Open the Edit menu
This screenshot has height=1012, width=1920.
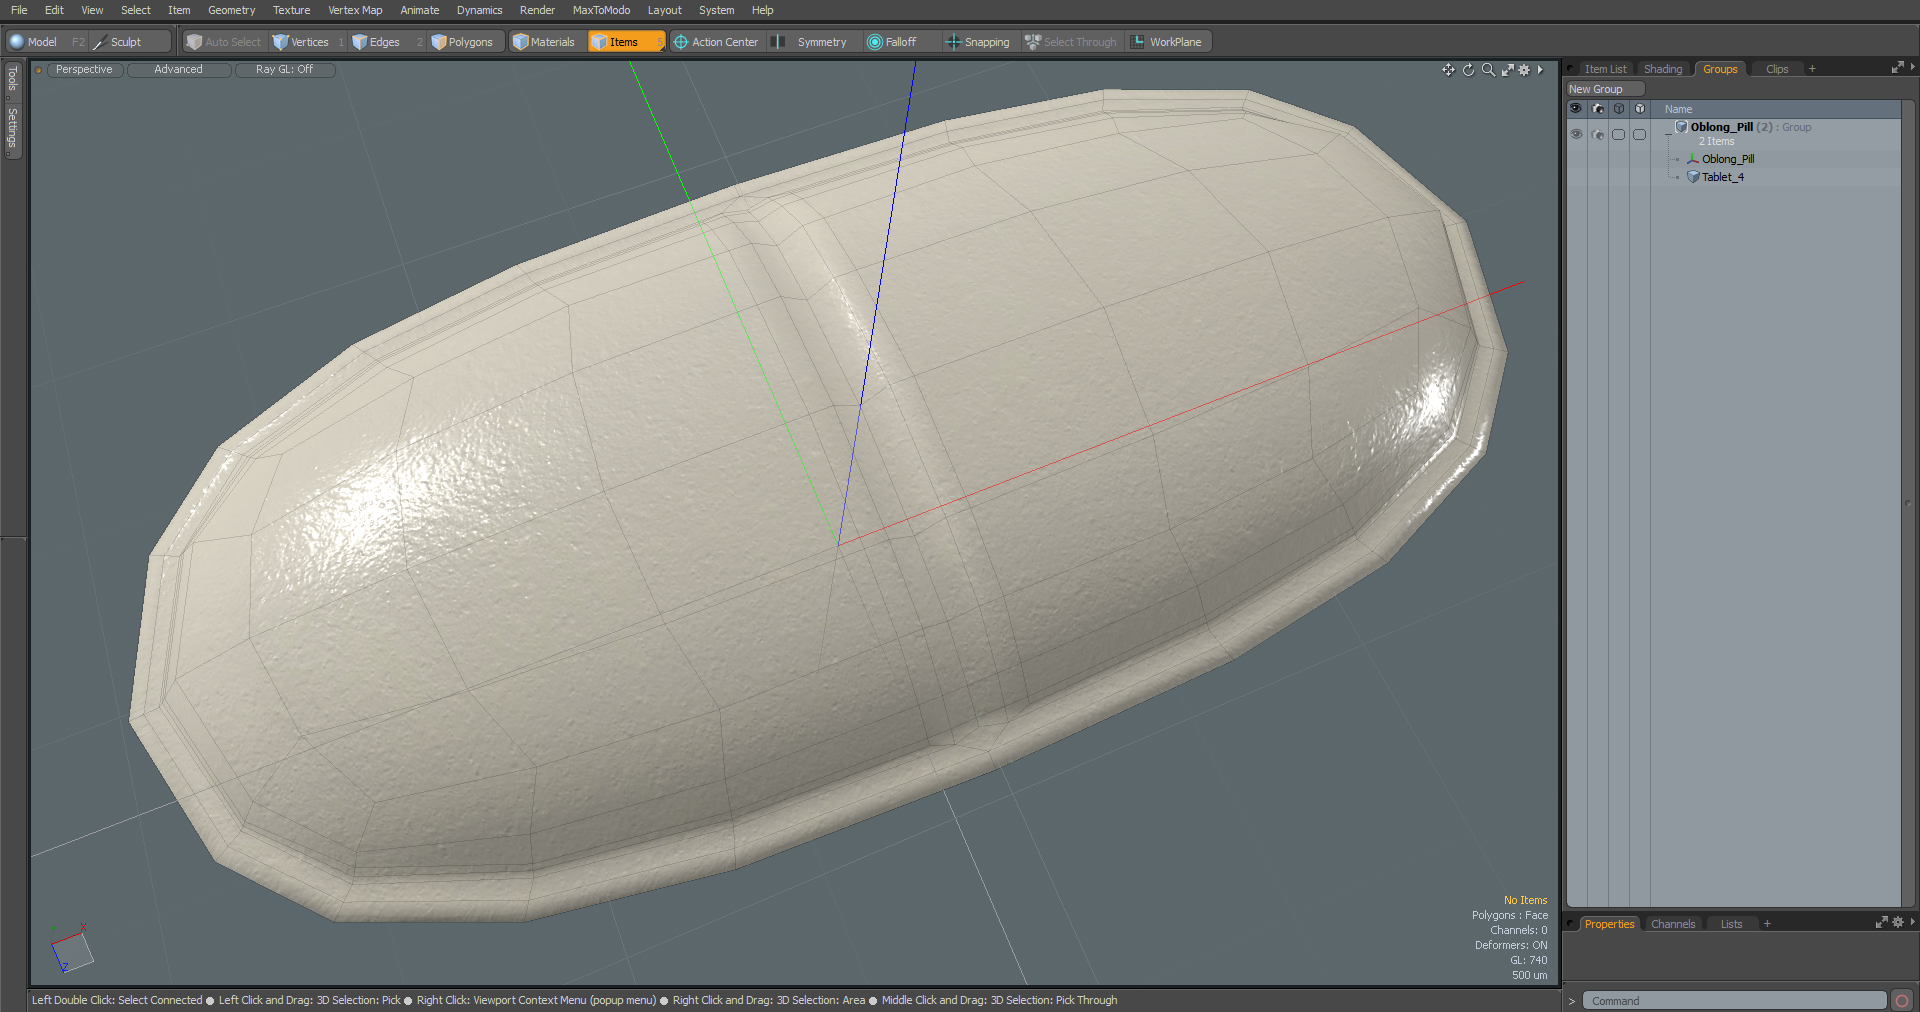(54, 10)
